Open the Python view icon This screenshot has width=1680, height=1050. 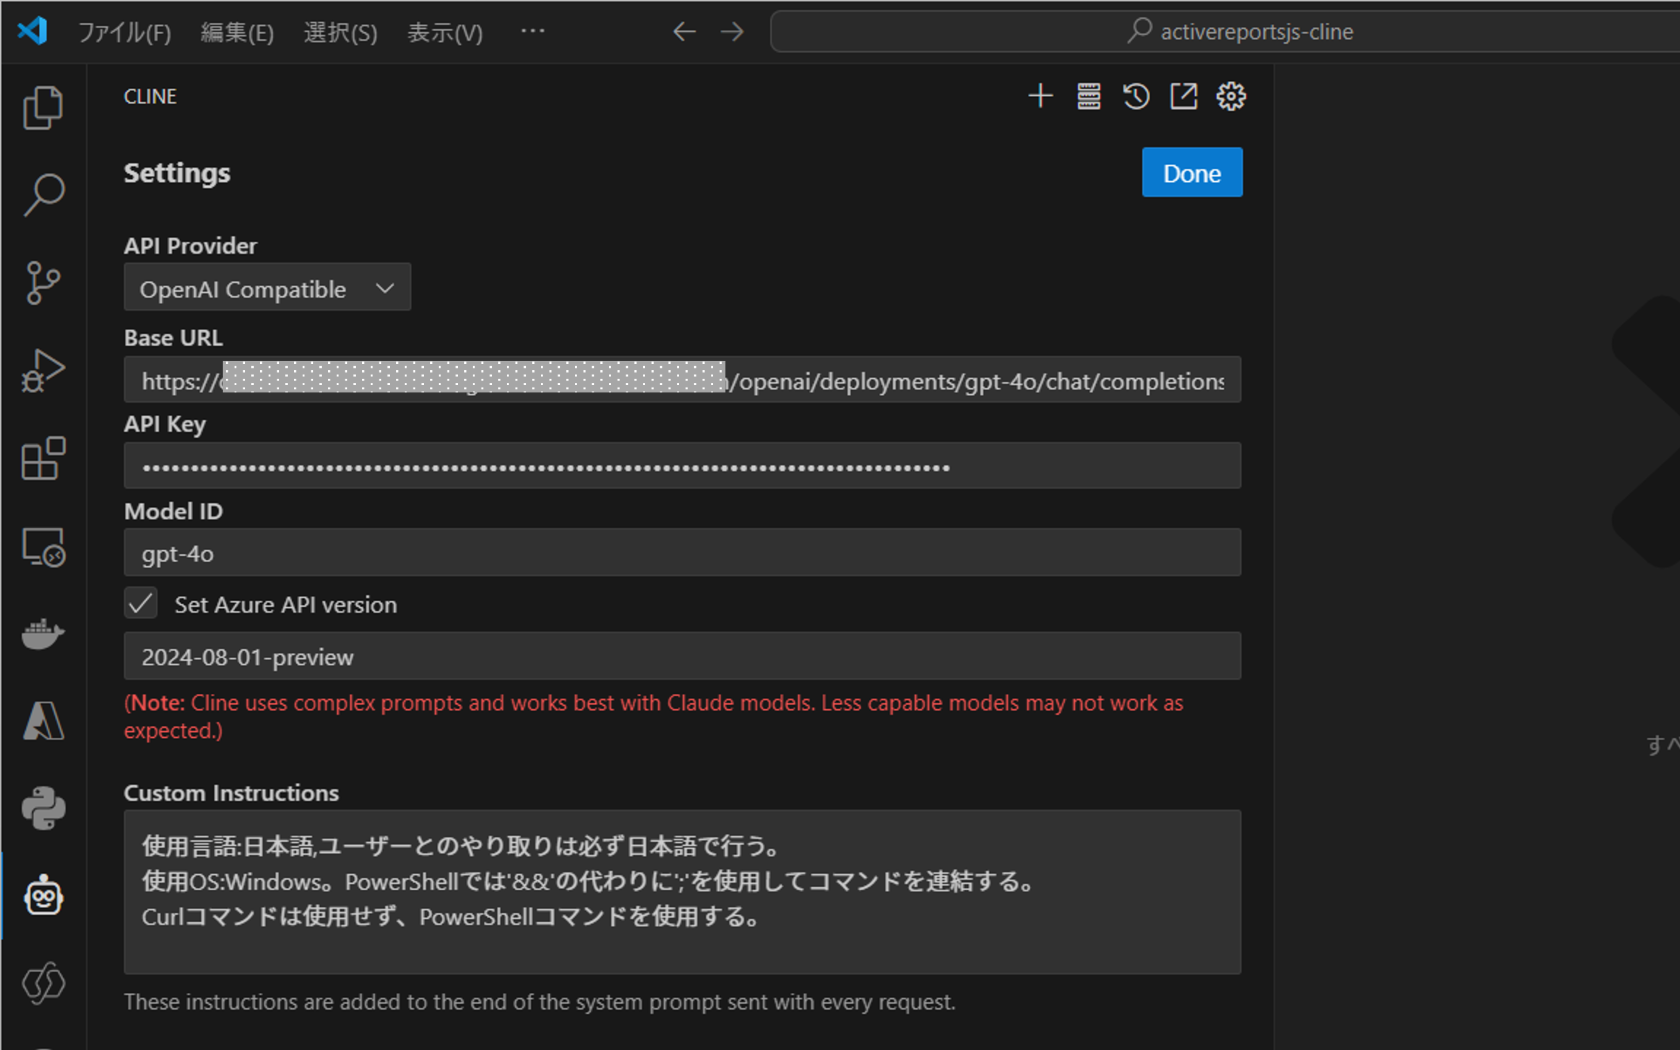[x=43, y=808]
